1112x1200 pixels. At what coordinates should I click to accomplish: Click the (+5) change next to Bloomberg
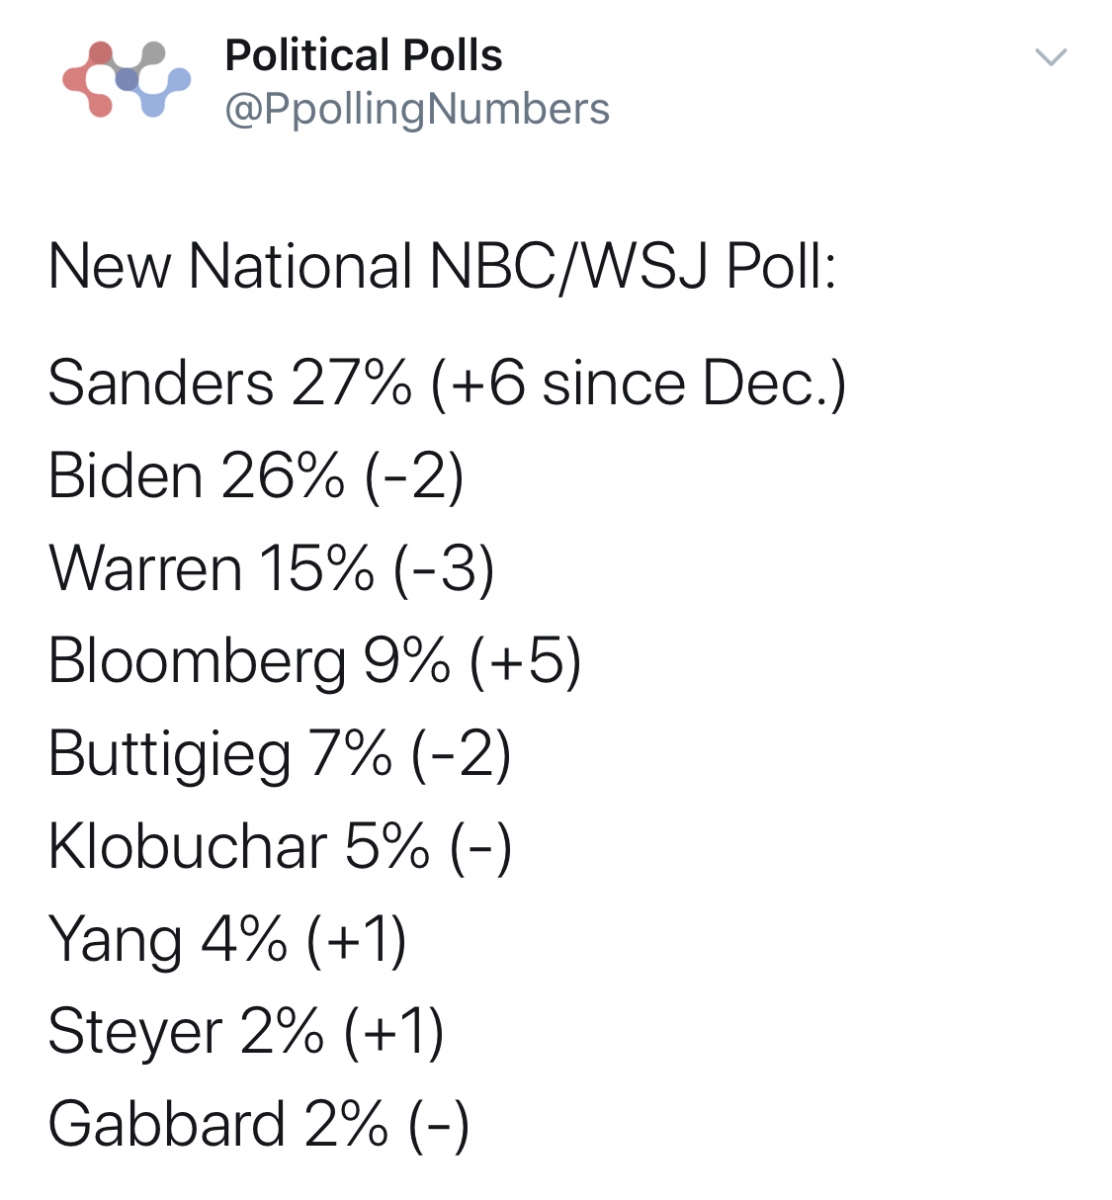click(x=526, y=663)
